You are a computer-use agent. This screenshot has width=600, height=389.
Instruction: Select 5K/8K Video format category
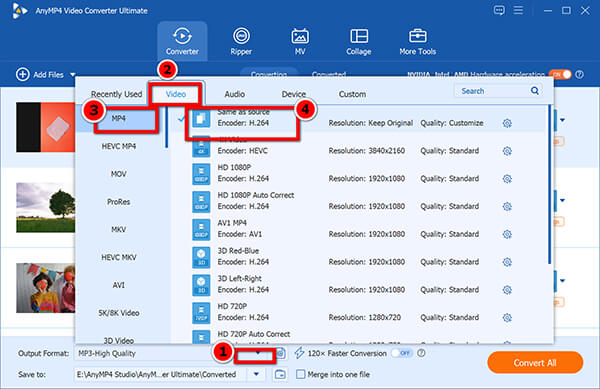(x=119, y=313)
